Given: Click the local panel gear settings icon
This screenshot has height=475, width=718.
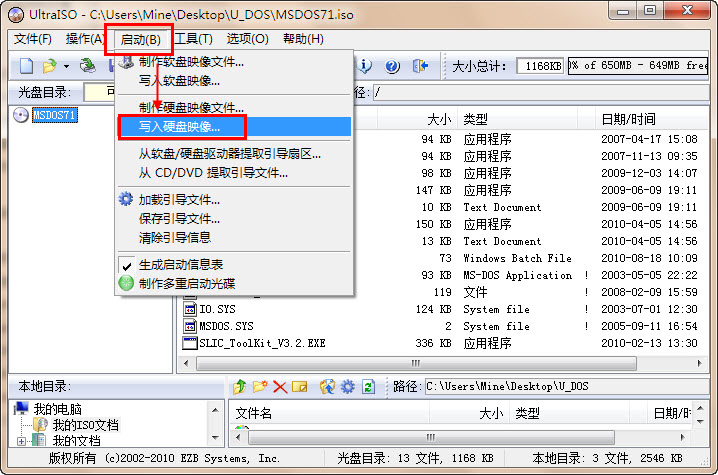Looking at the screenshot, I should click(x=348, y=387).
